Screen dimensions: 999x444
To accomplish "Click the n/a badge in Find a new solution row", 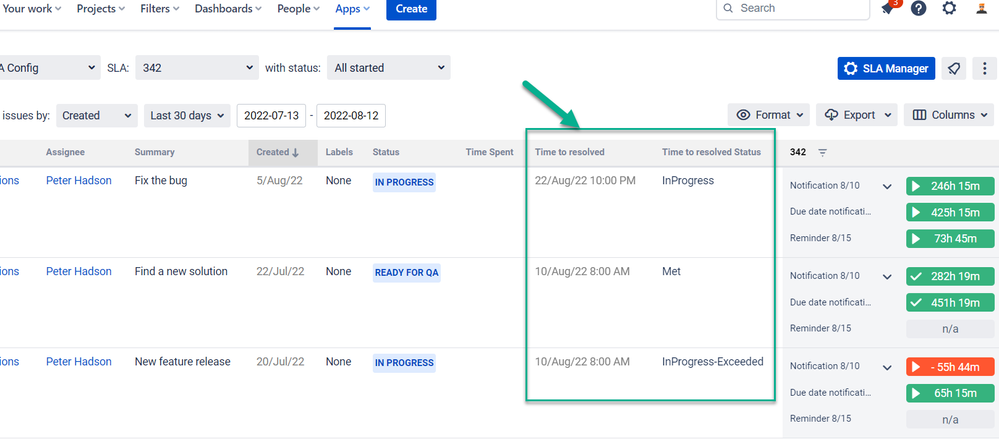I will click(951, 329).
